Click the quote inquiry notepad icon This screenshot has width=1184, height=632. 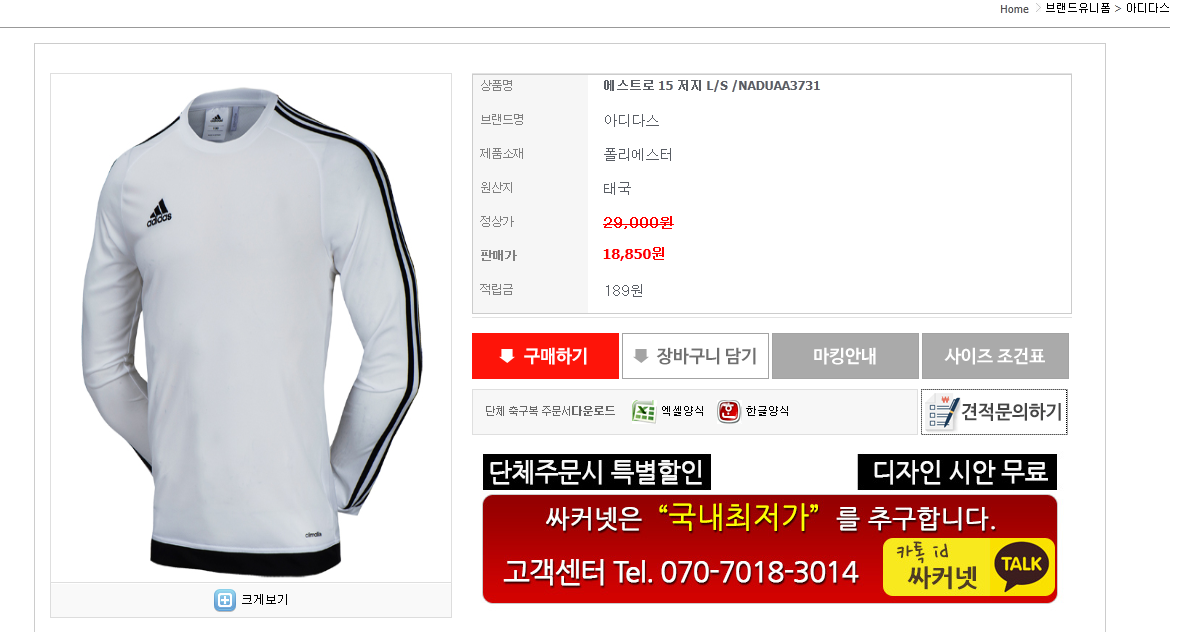943,412
